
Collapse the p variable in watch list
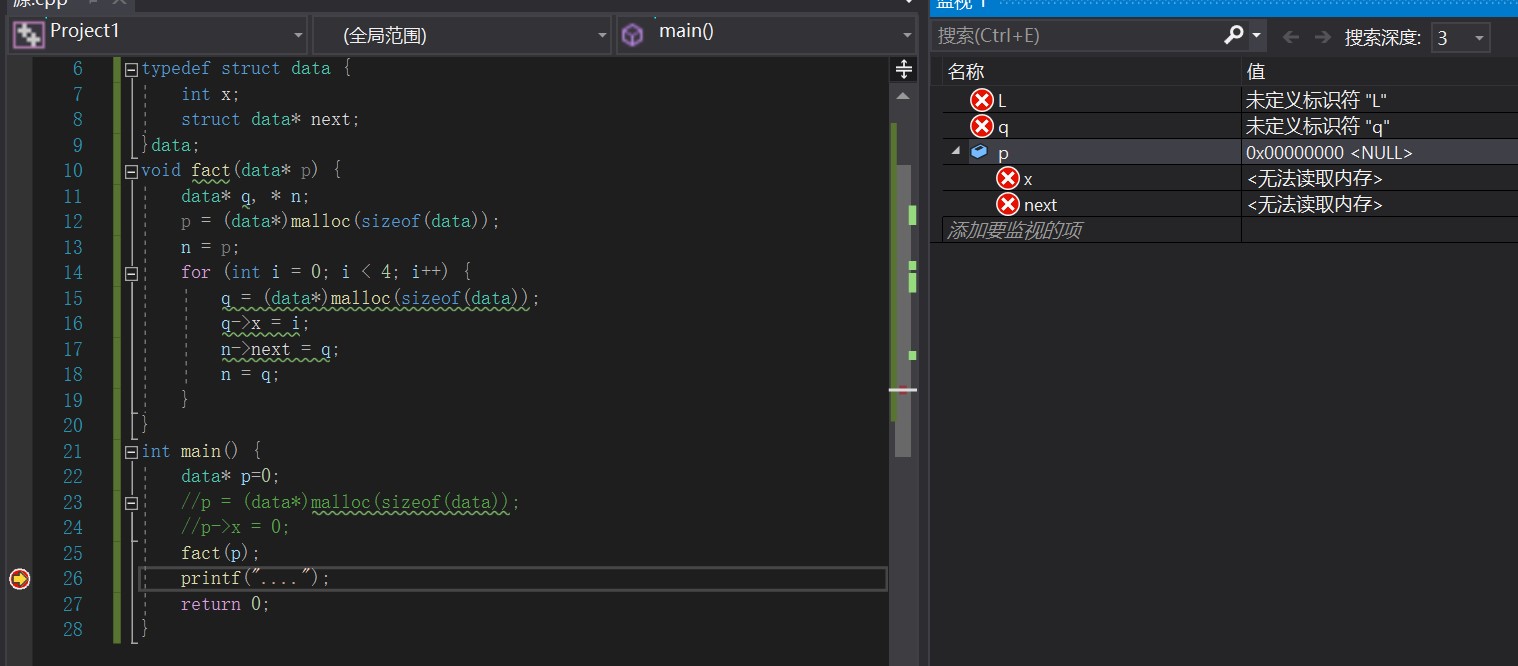click(x=955, y=151)
